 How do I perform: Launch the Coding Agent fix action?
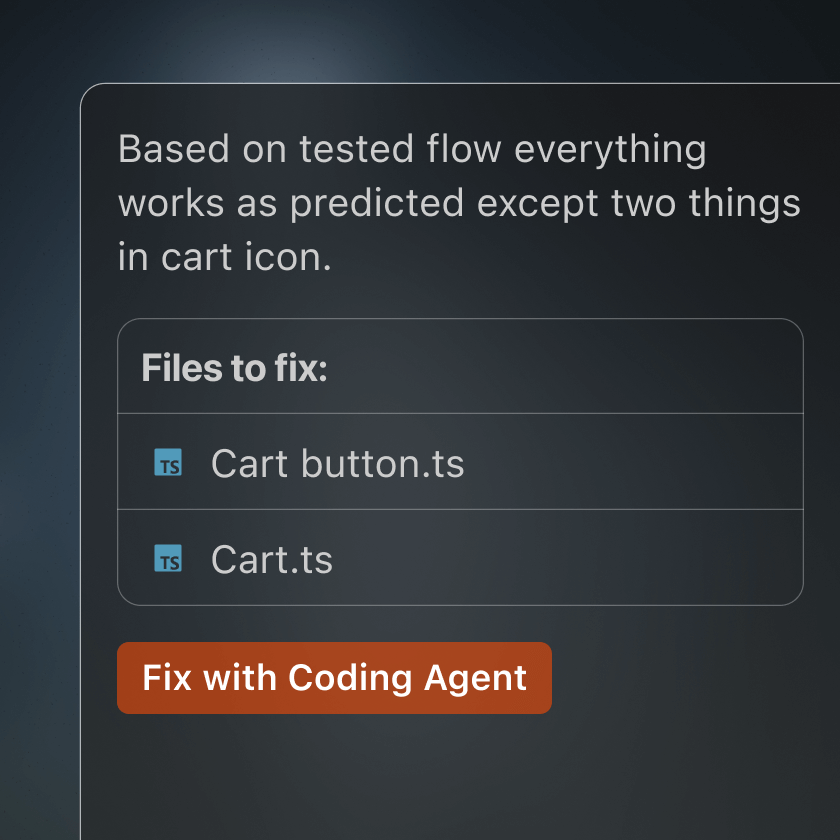(334, 678)
